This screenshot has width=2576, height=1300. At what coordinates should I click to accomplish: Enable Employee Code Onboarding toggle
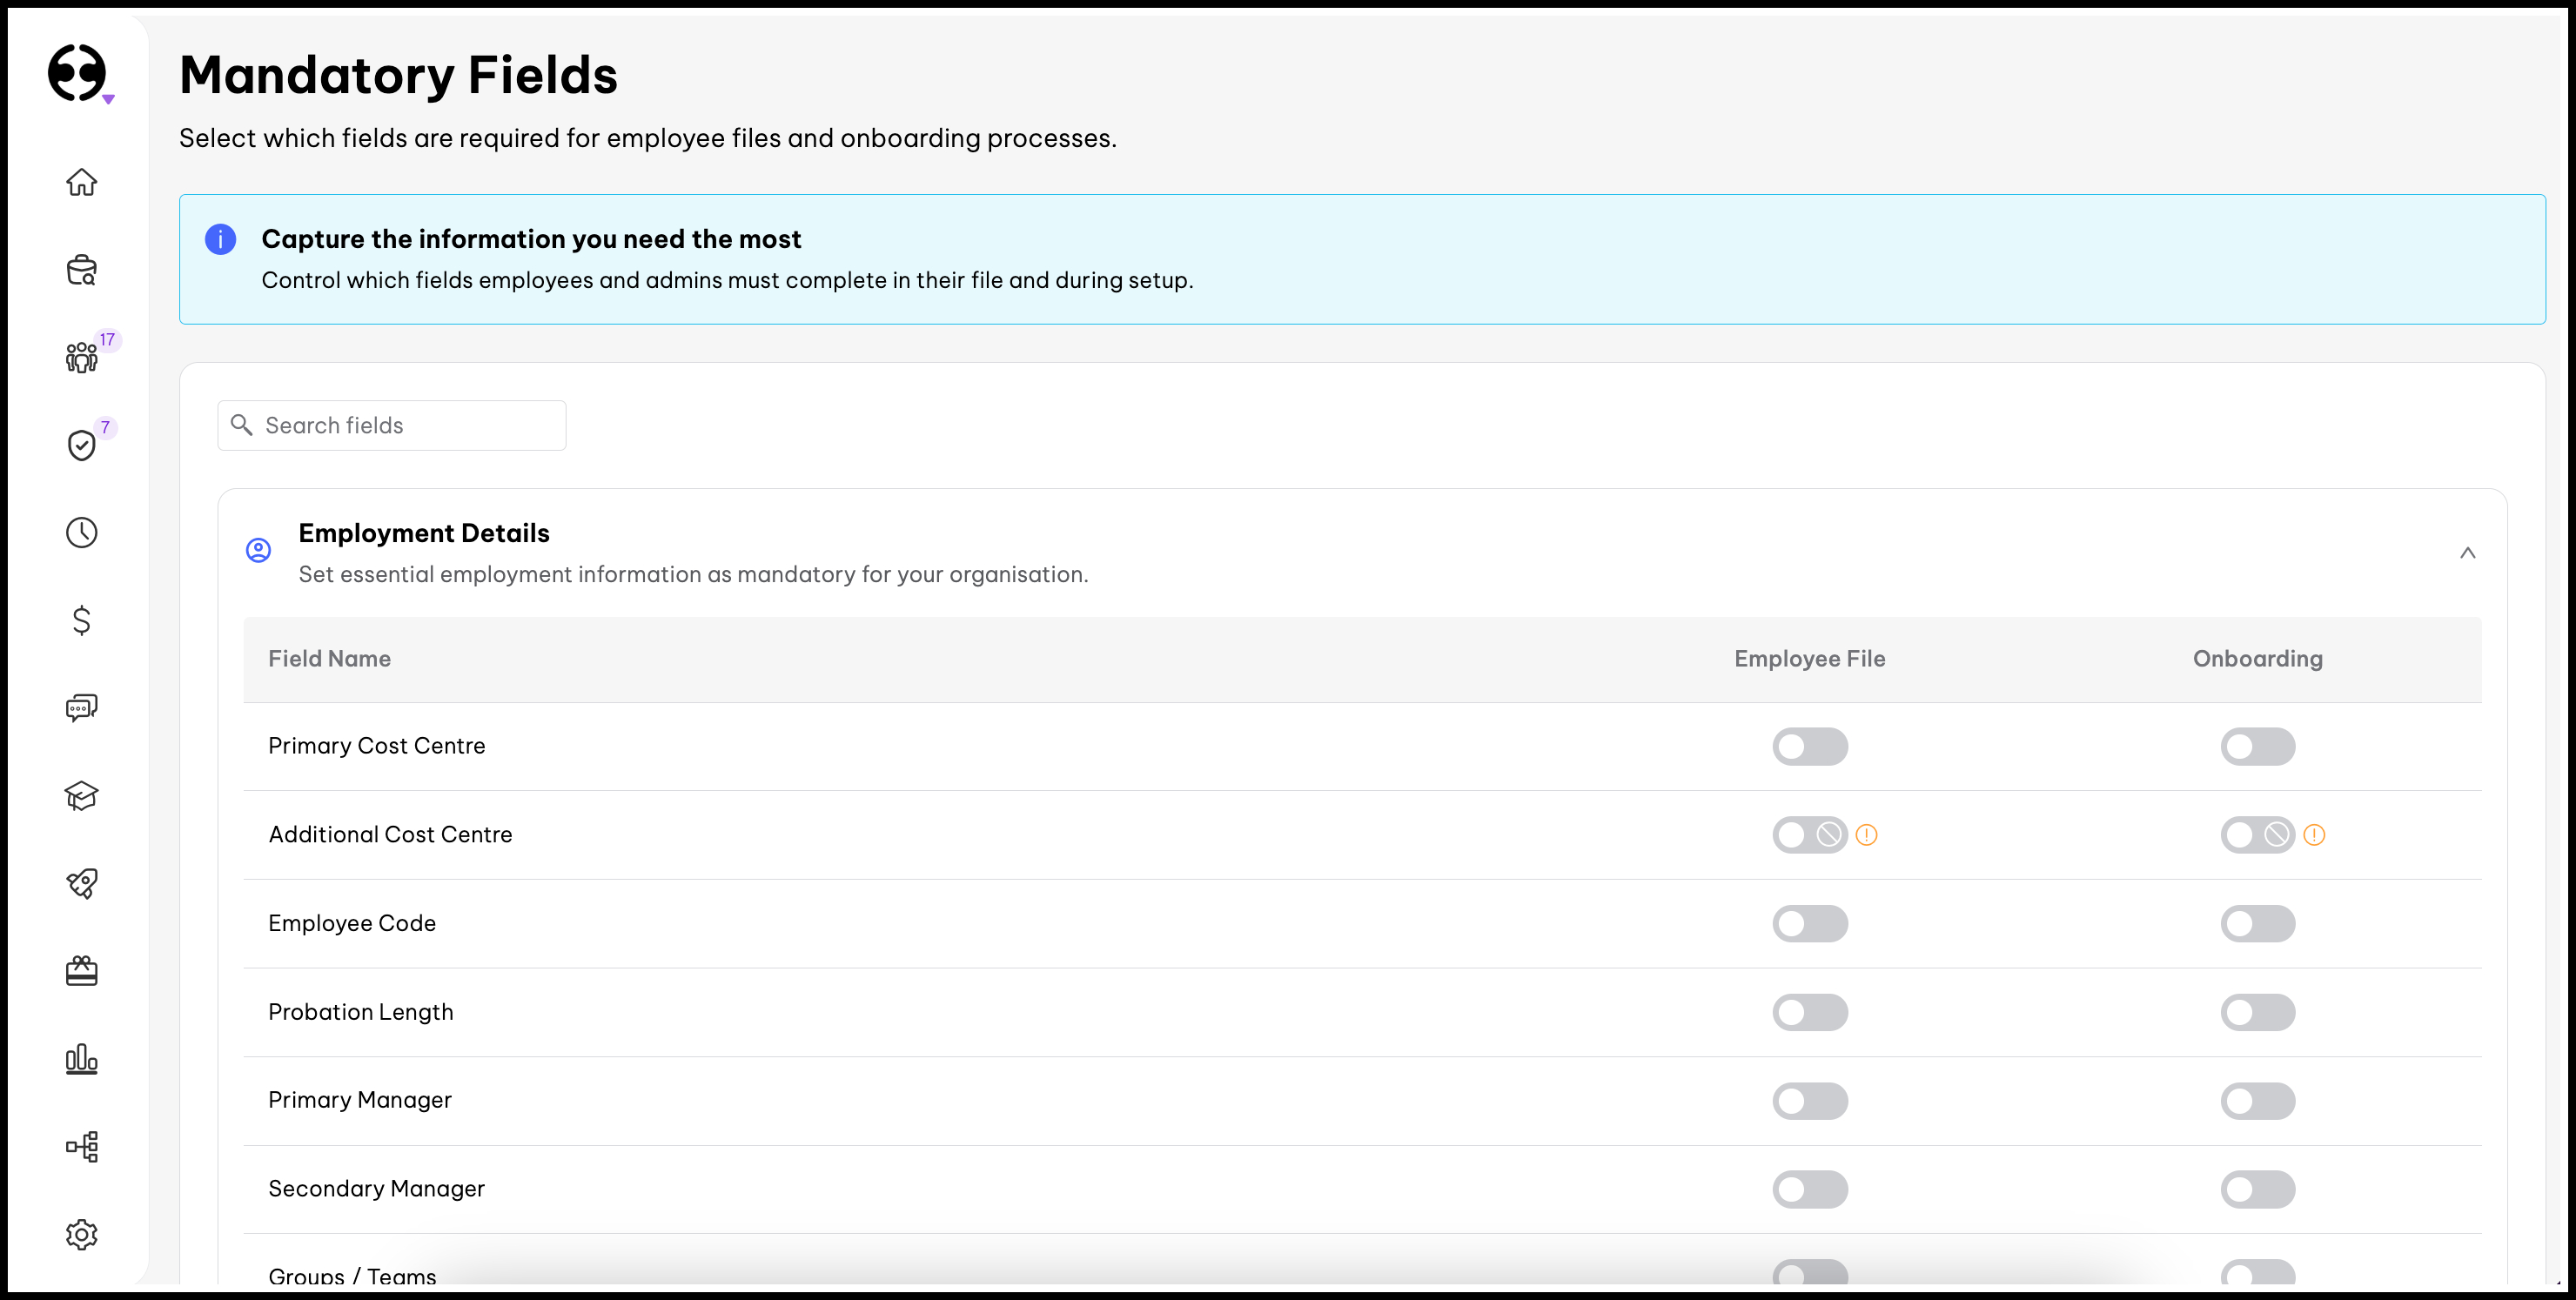pyautogui.click(x=2257, y=923)
